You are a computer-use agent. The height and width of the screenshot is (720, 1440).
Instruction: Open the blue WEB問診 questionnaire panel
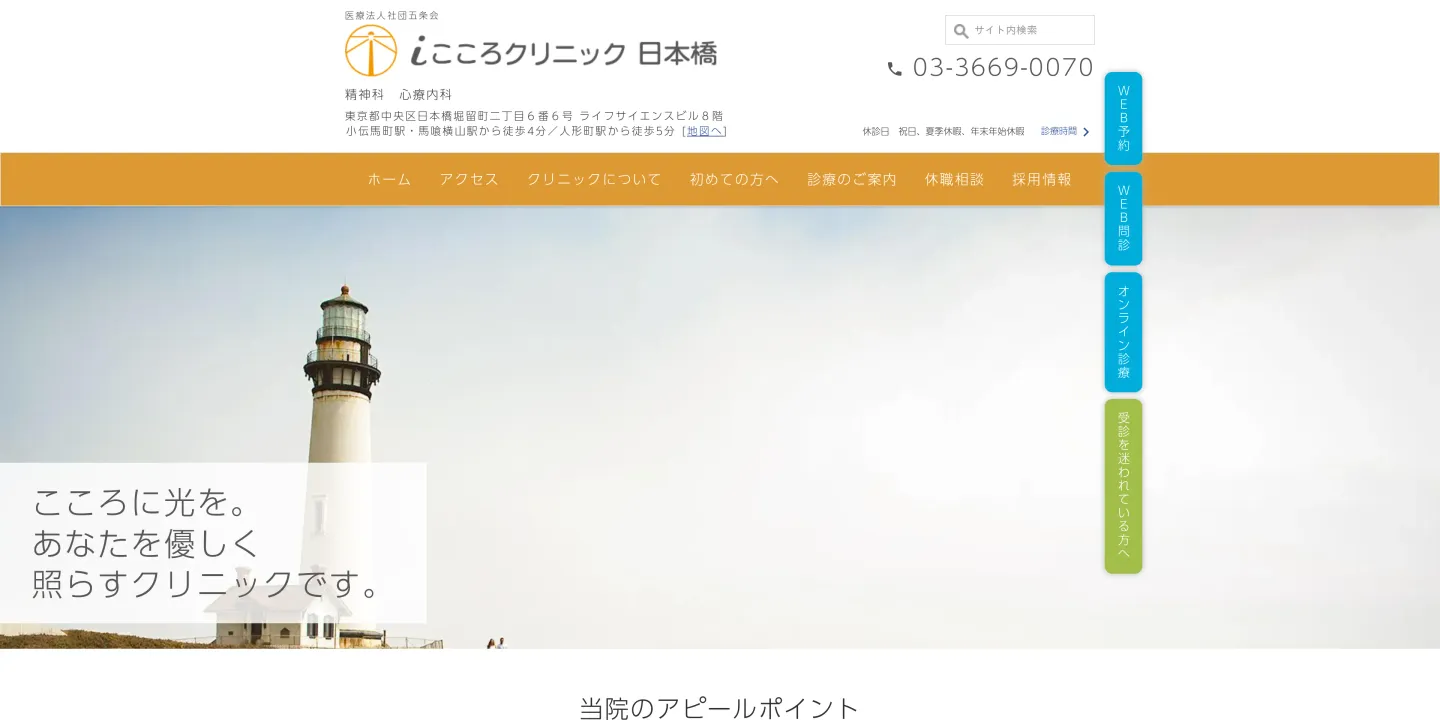(1123, 216)
